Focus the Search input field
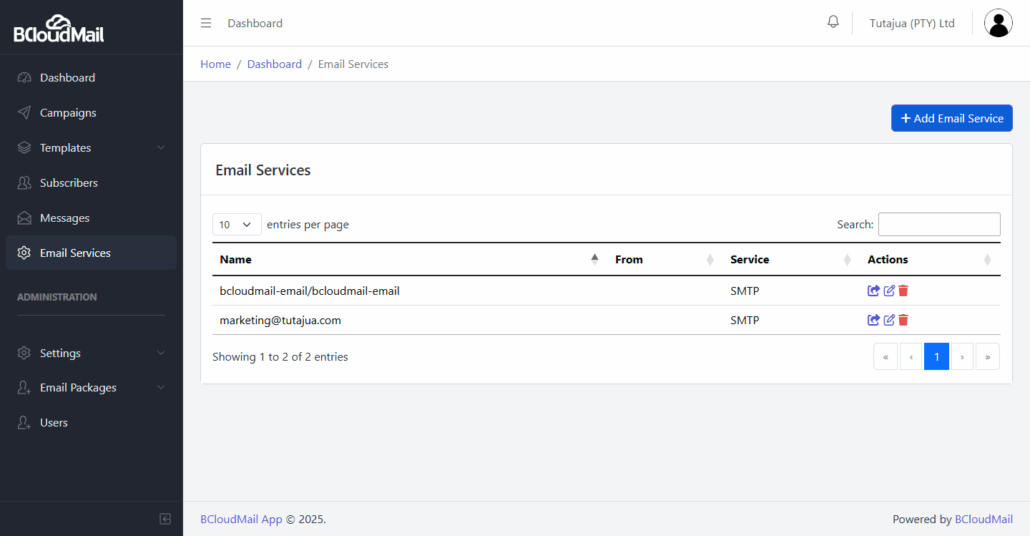Viewport: 1030px width, 536px height. (939, 224)
